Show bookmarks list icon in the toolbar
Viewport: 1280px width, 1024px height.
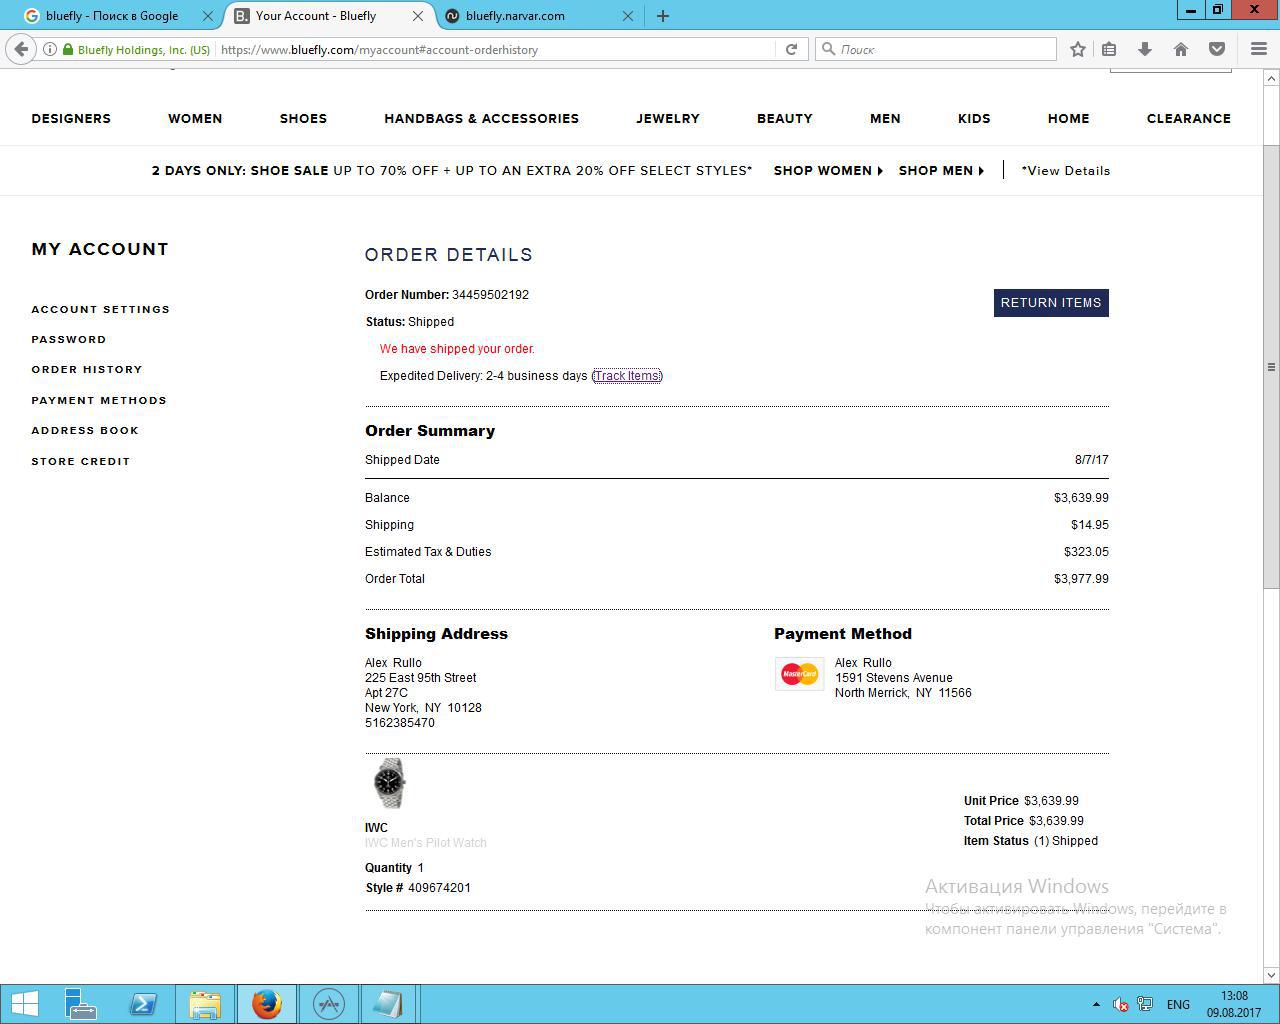[x=1109, y=49]
